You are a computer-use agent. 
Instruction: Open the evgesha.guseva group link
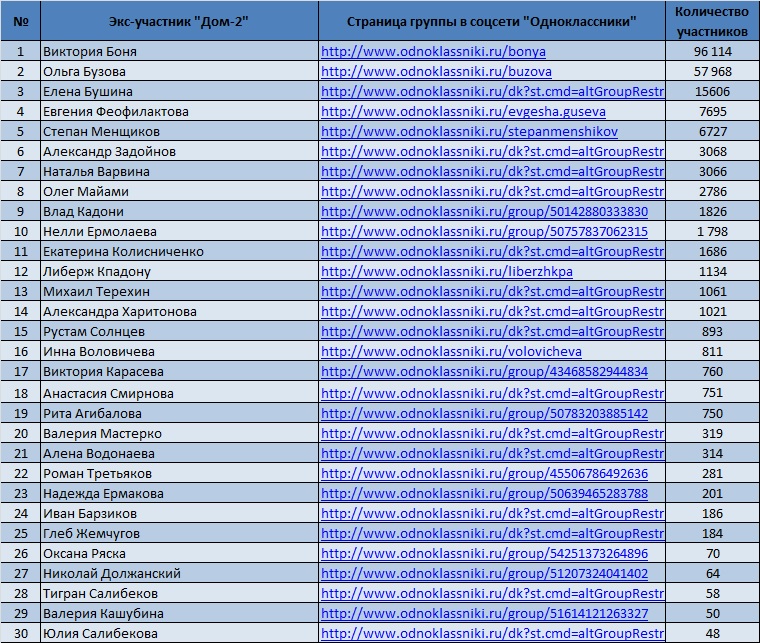[x=463, y=111]
